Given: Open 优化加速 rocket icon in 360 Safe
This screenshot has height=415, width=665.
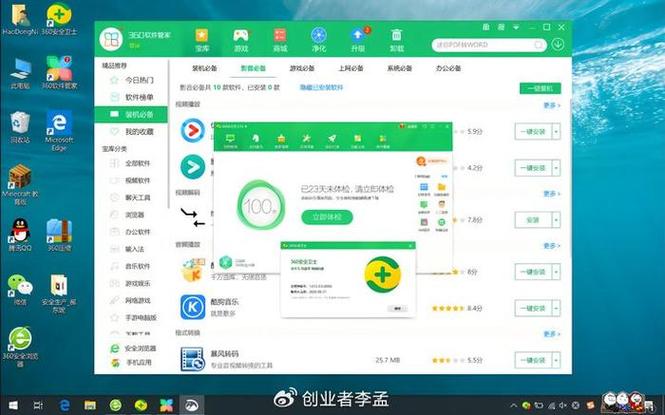Looking at the screenshot, I should click(332, 141).
